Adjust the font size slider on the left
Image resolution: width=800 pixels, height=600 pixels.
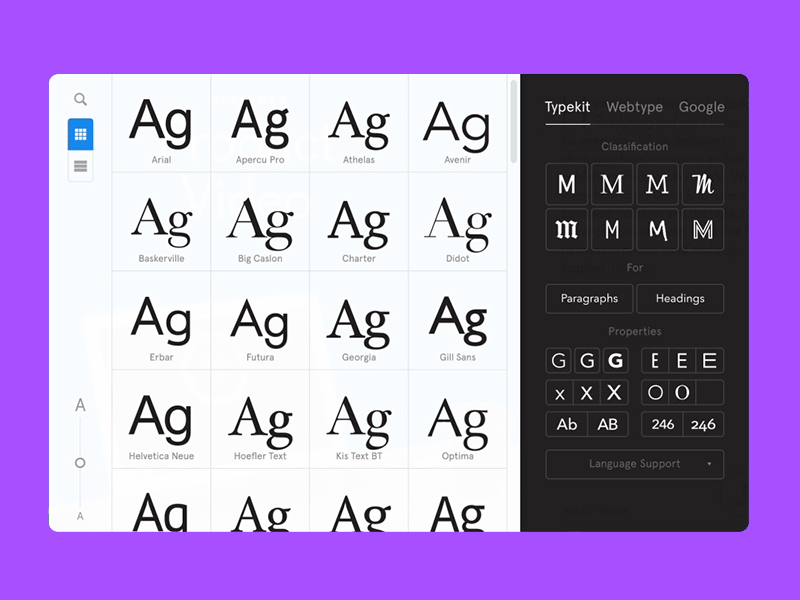pyautogui.click(x=81, y=462)
